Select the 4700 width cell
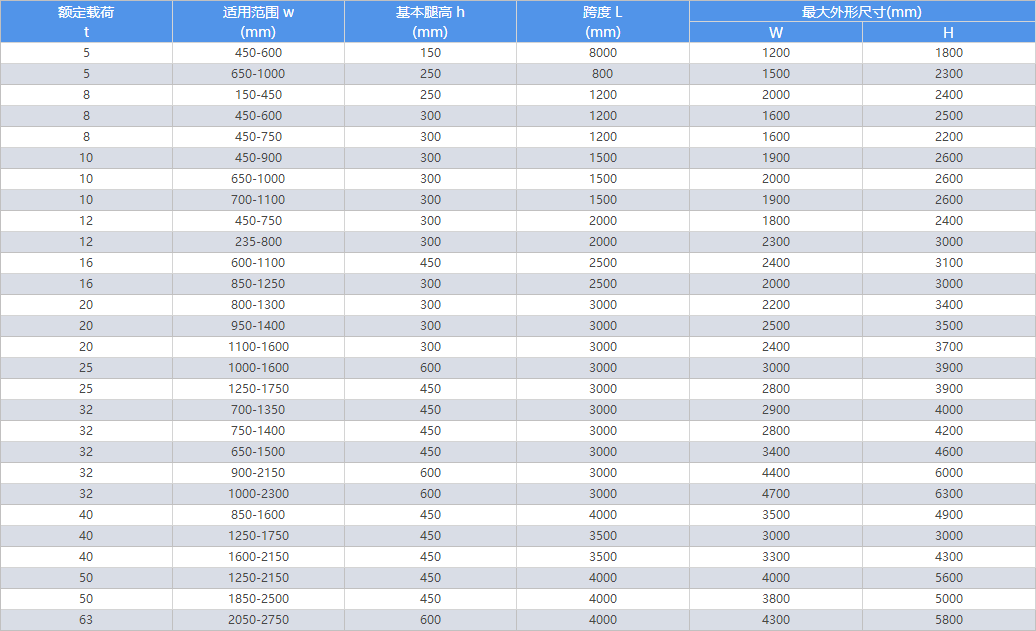This screenshot has width=1036, height=631. [x=776, y=494]
